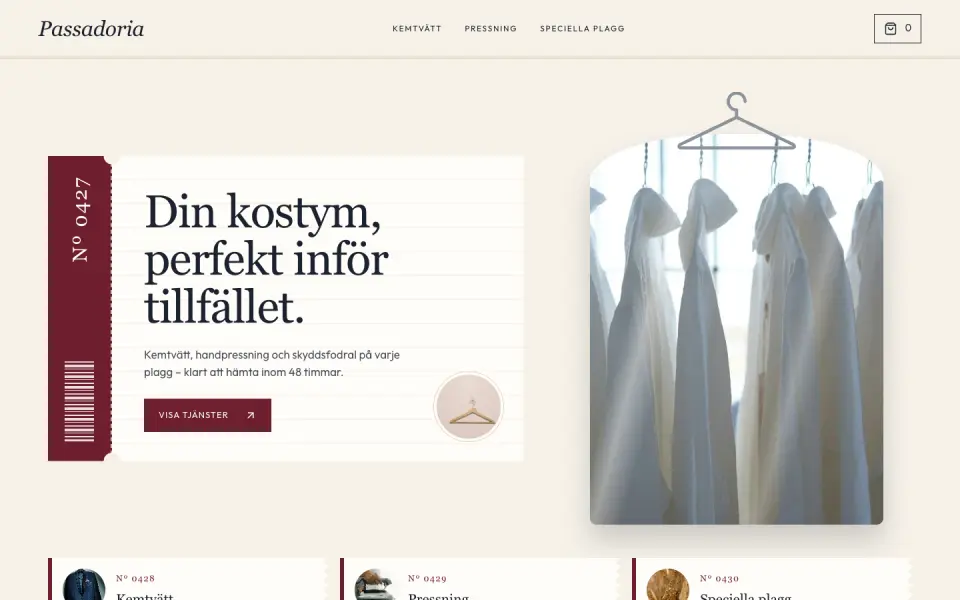The height and width of the screenshot is (600, 960).
Task: Click the barcode graphic on the ticket stub
Action: tap(80, 401)
